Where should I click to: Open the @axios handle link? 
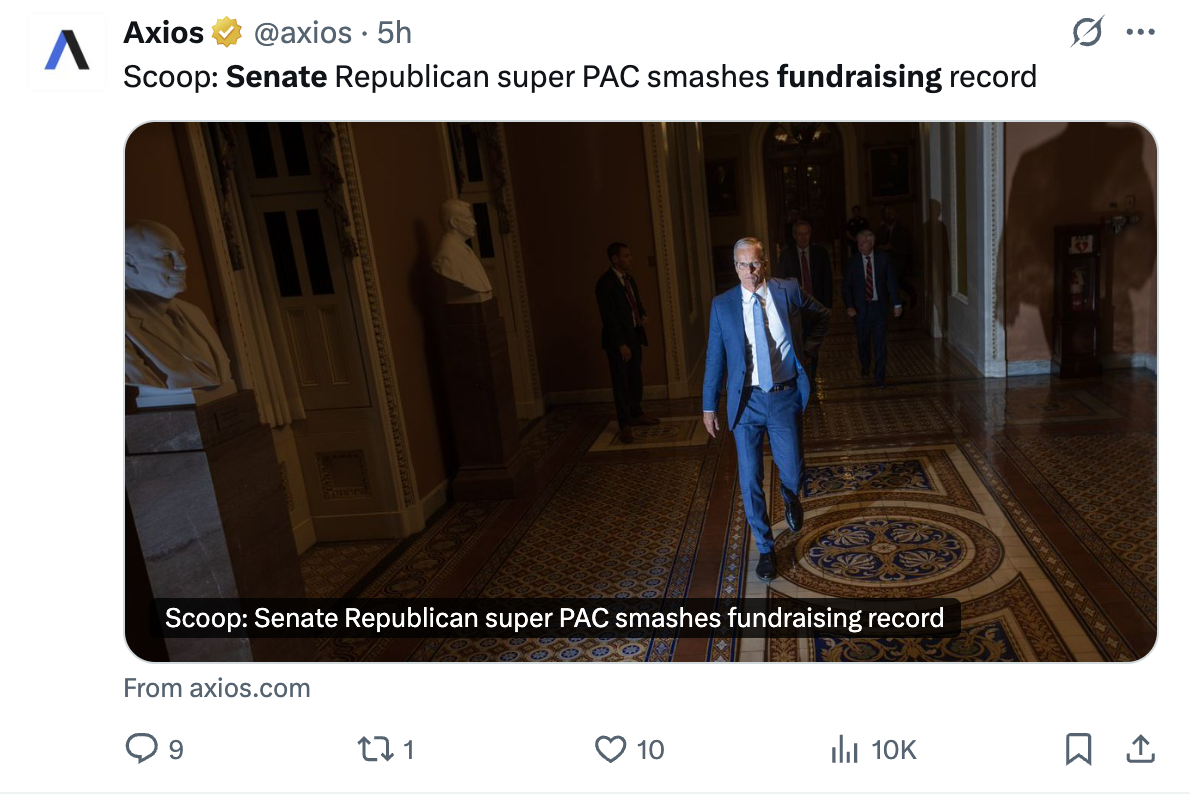tap(303, 33)
